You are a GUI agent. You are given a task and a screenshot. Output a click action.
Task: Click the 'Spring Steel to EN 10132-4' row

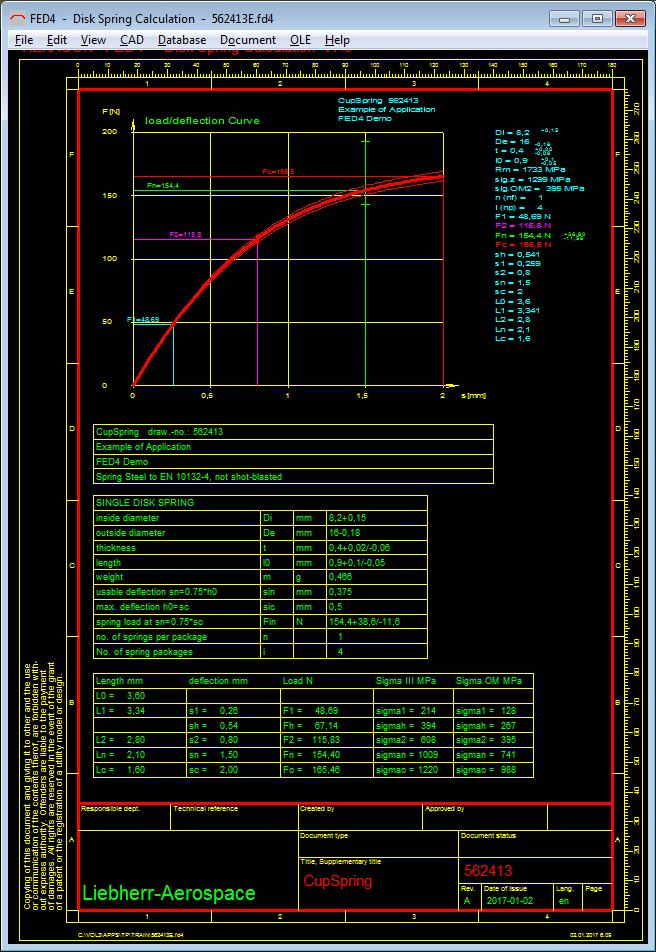(293, 477)
